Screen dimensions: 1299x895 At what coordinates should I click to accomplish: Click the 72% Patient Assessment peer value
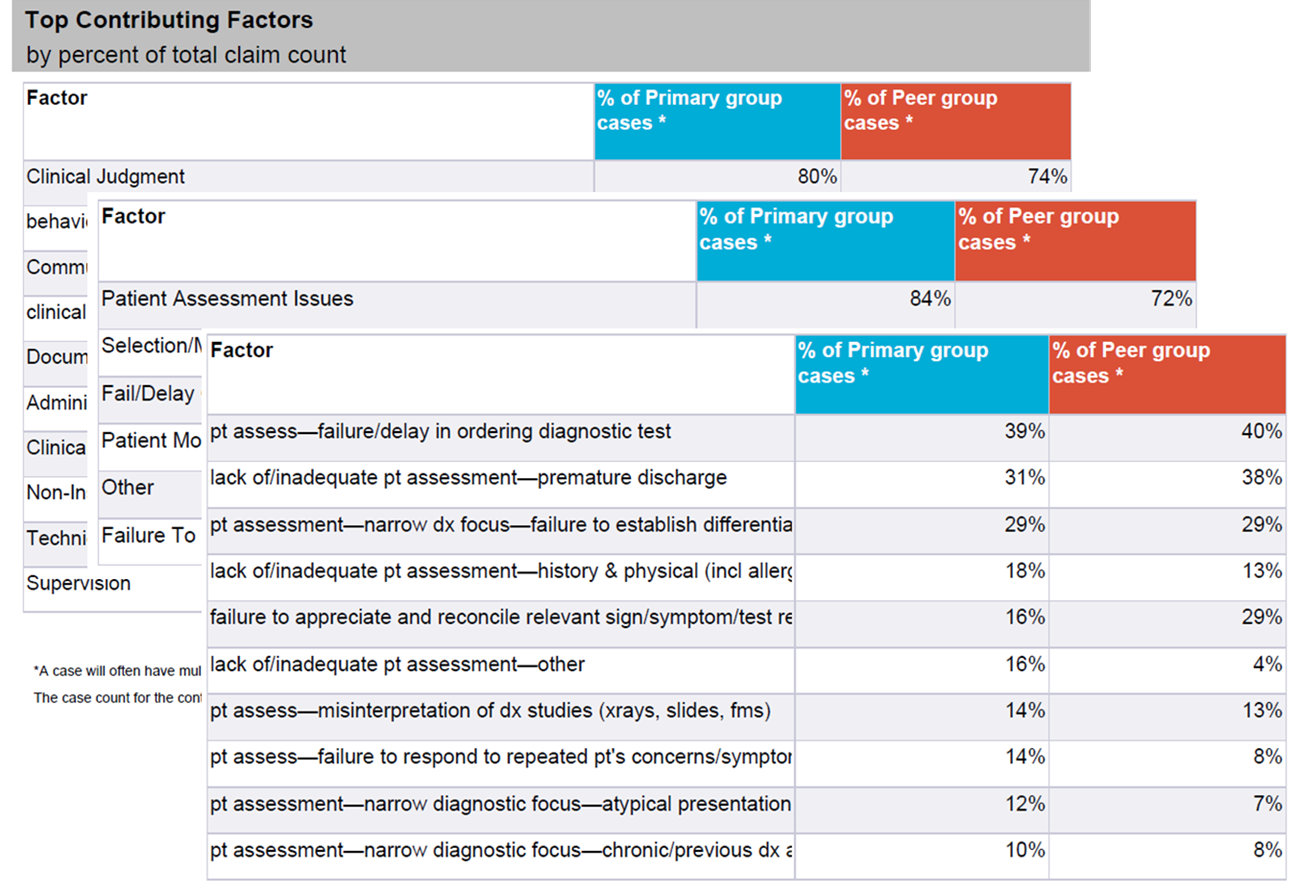(x=1171, y=298)
